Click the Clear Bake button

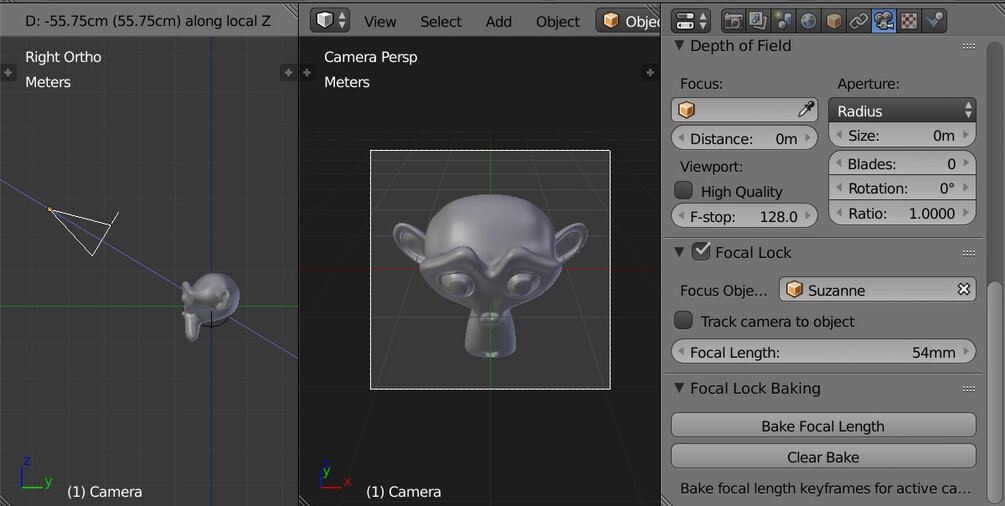coord(824,457)
